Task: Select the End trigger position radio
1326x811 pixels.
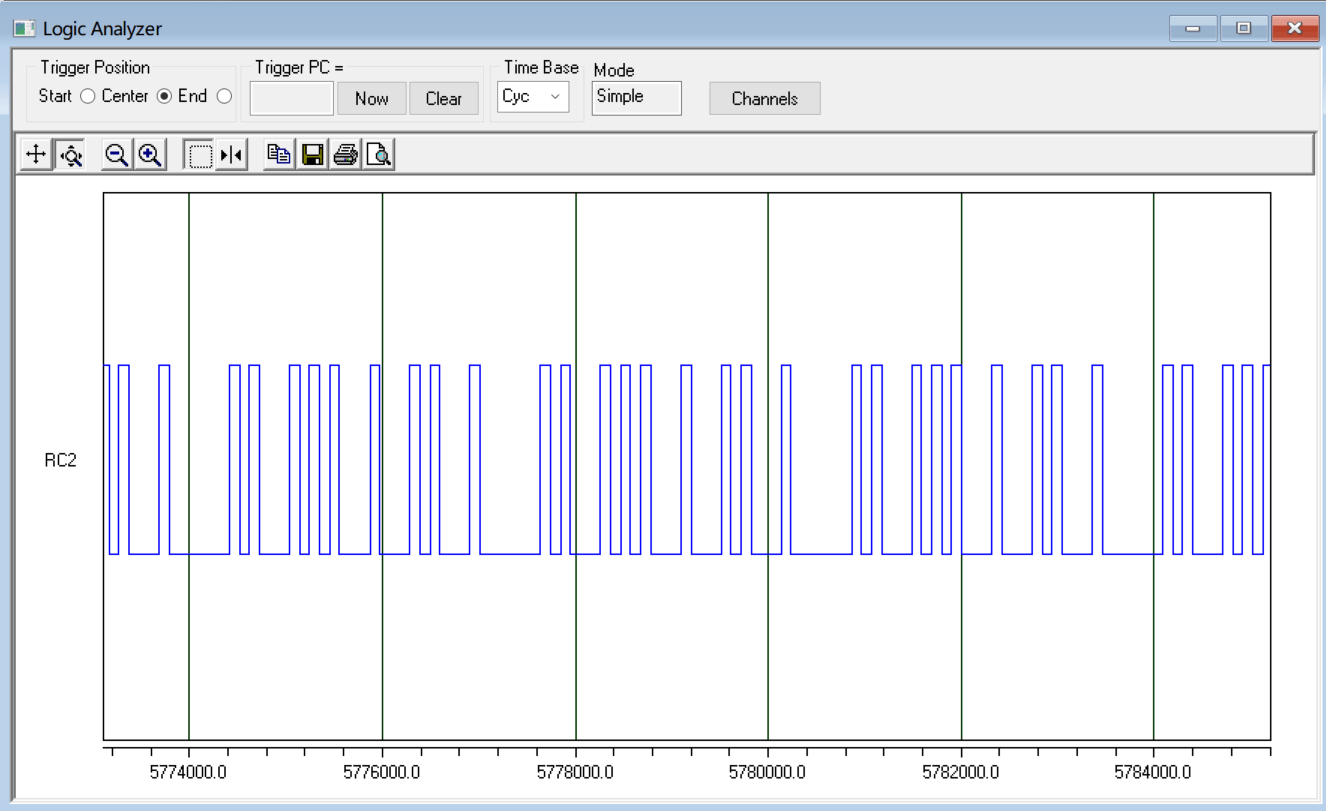Action: 224,97
